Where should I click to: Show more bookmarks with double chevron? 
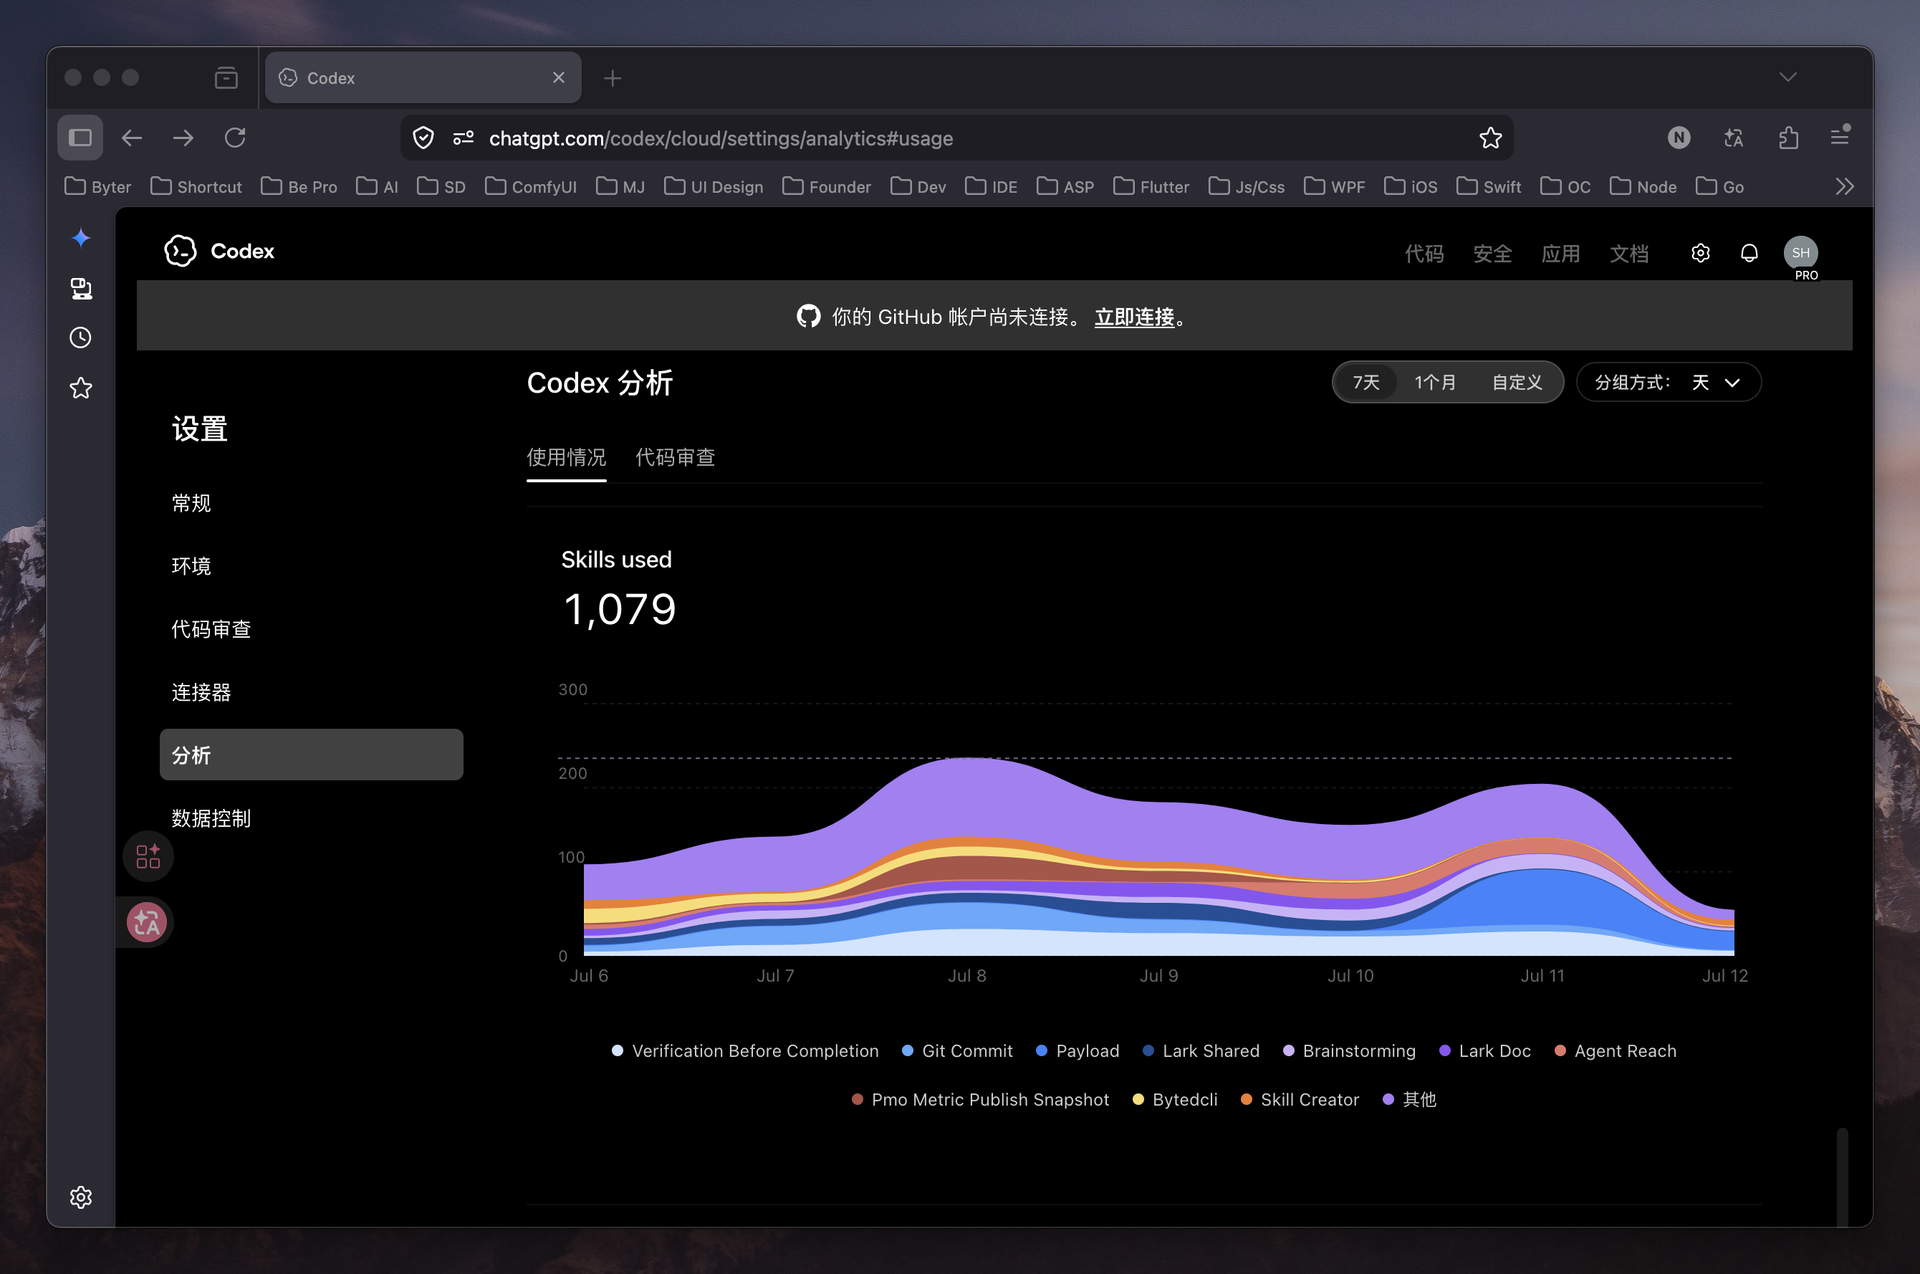1844,187
